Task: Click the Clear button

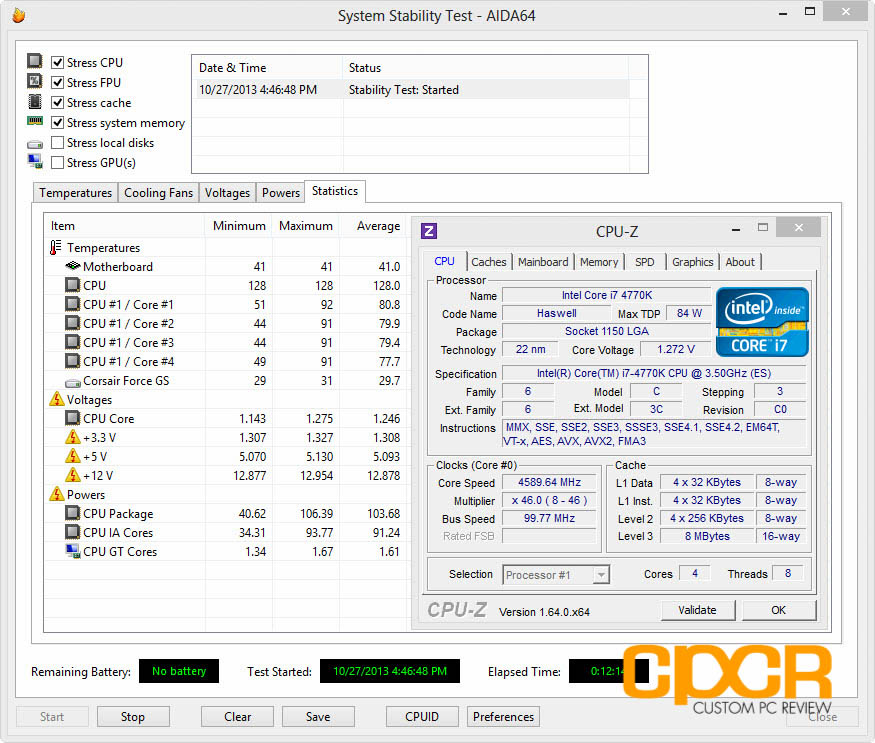Action: click(x=237, y=717)
